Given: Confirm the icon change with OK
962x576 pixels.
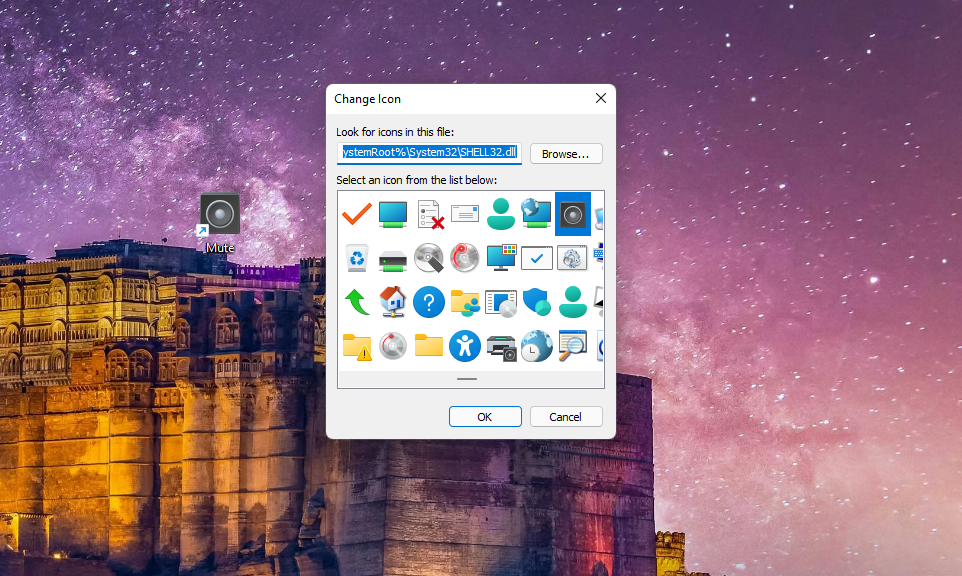Looking at the screenshot, I should tap(485, 416).
